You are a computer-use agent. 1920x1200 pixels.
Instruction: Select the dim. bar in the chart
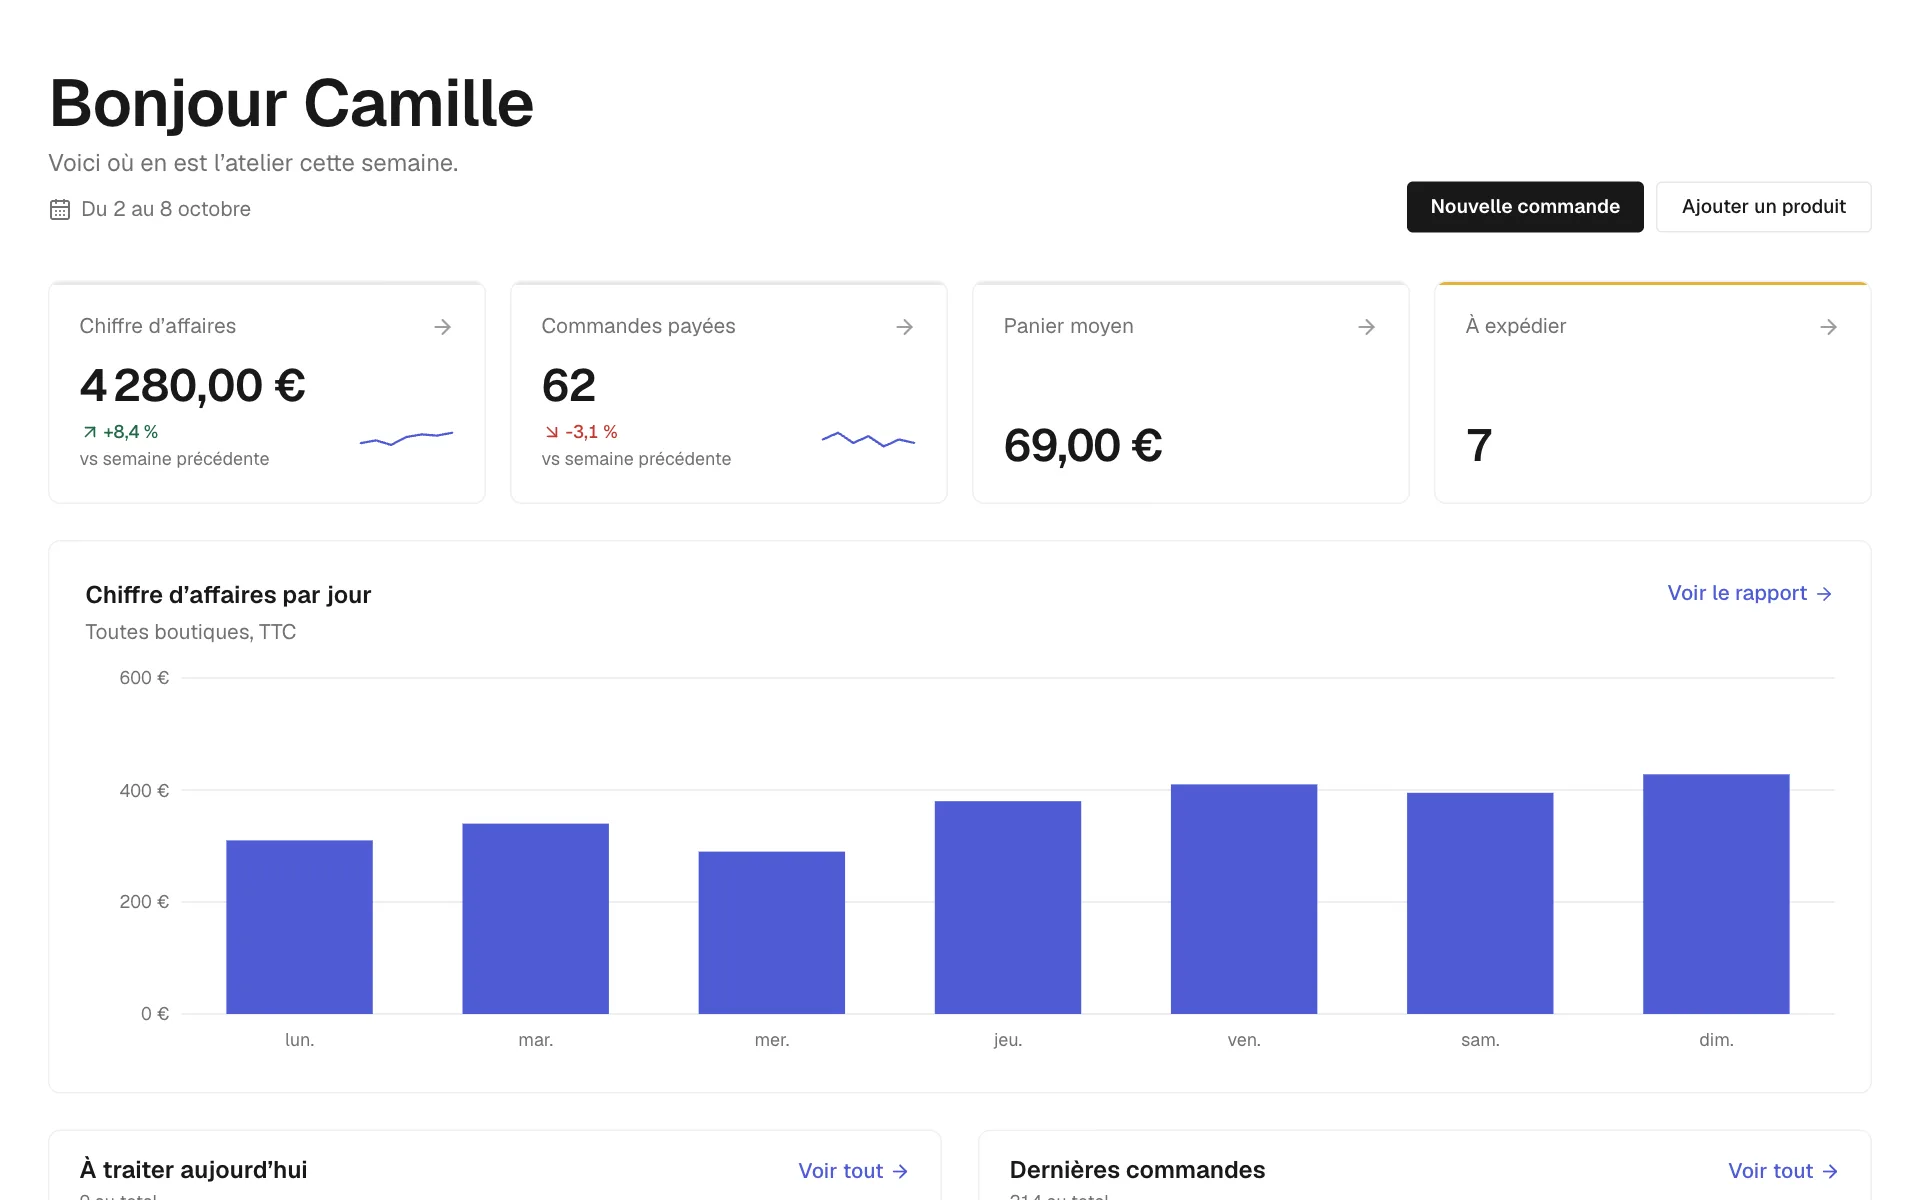point(1716,894)
